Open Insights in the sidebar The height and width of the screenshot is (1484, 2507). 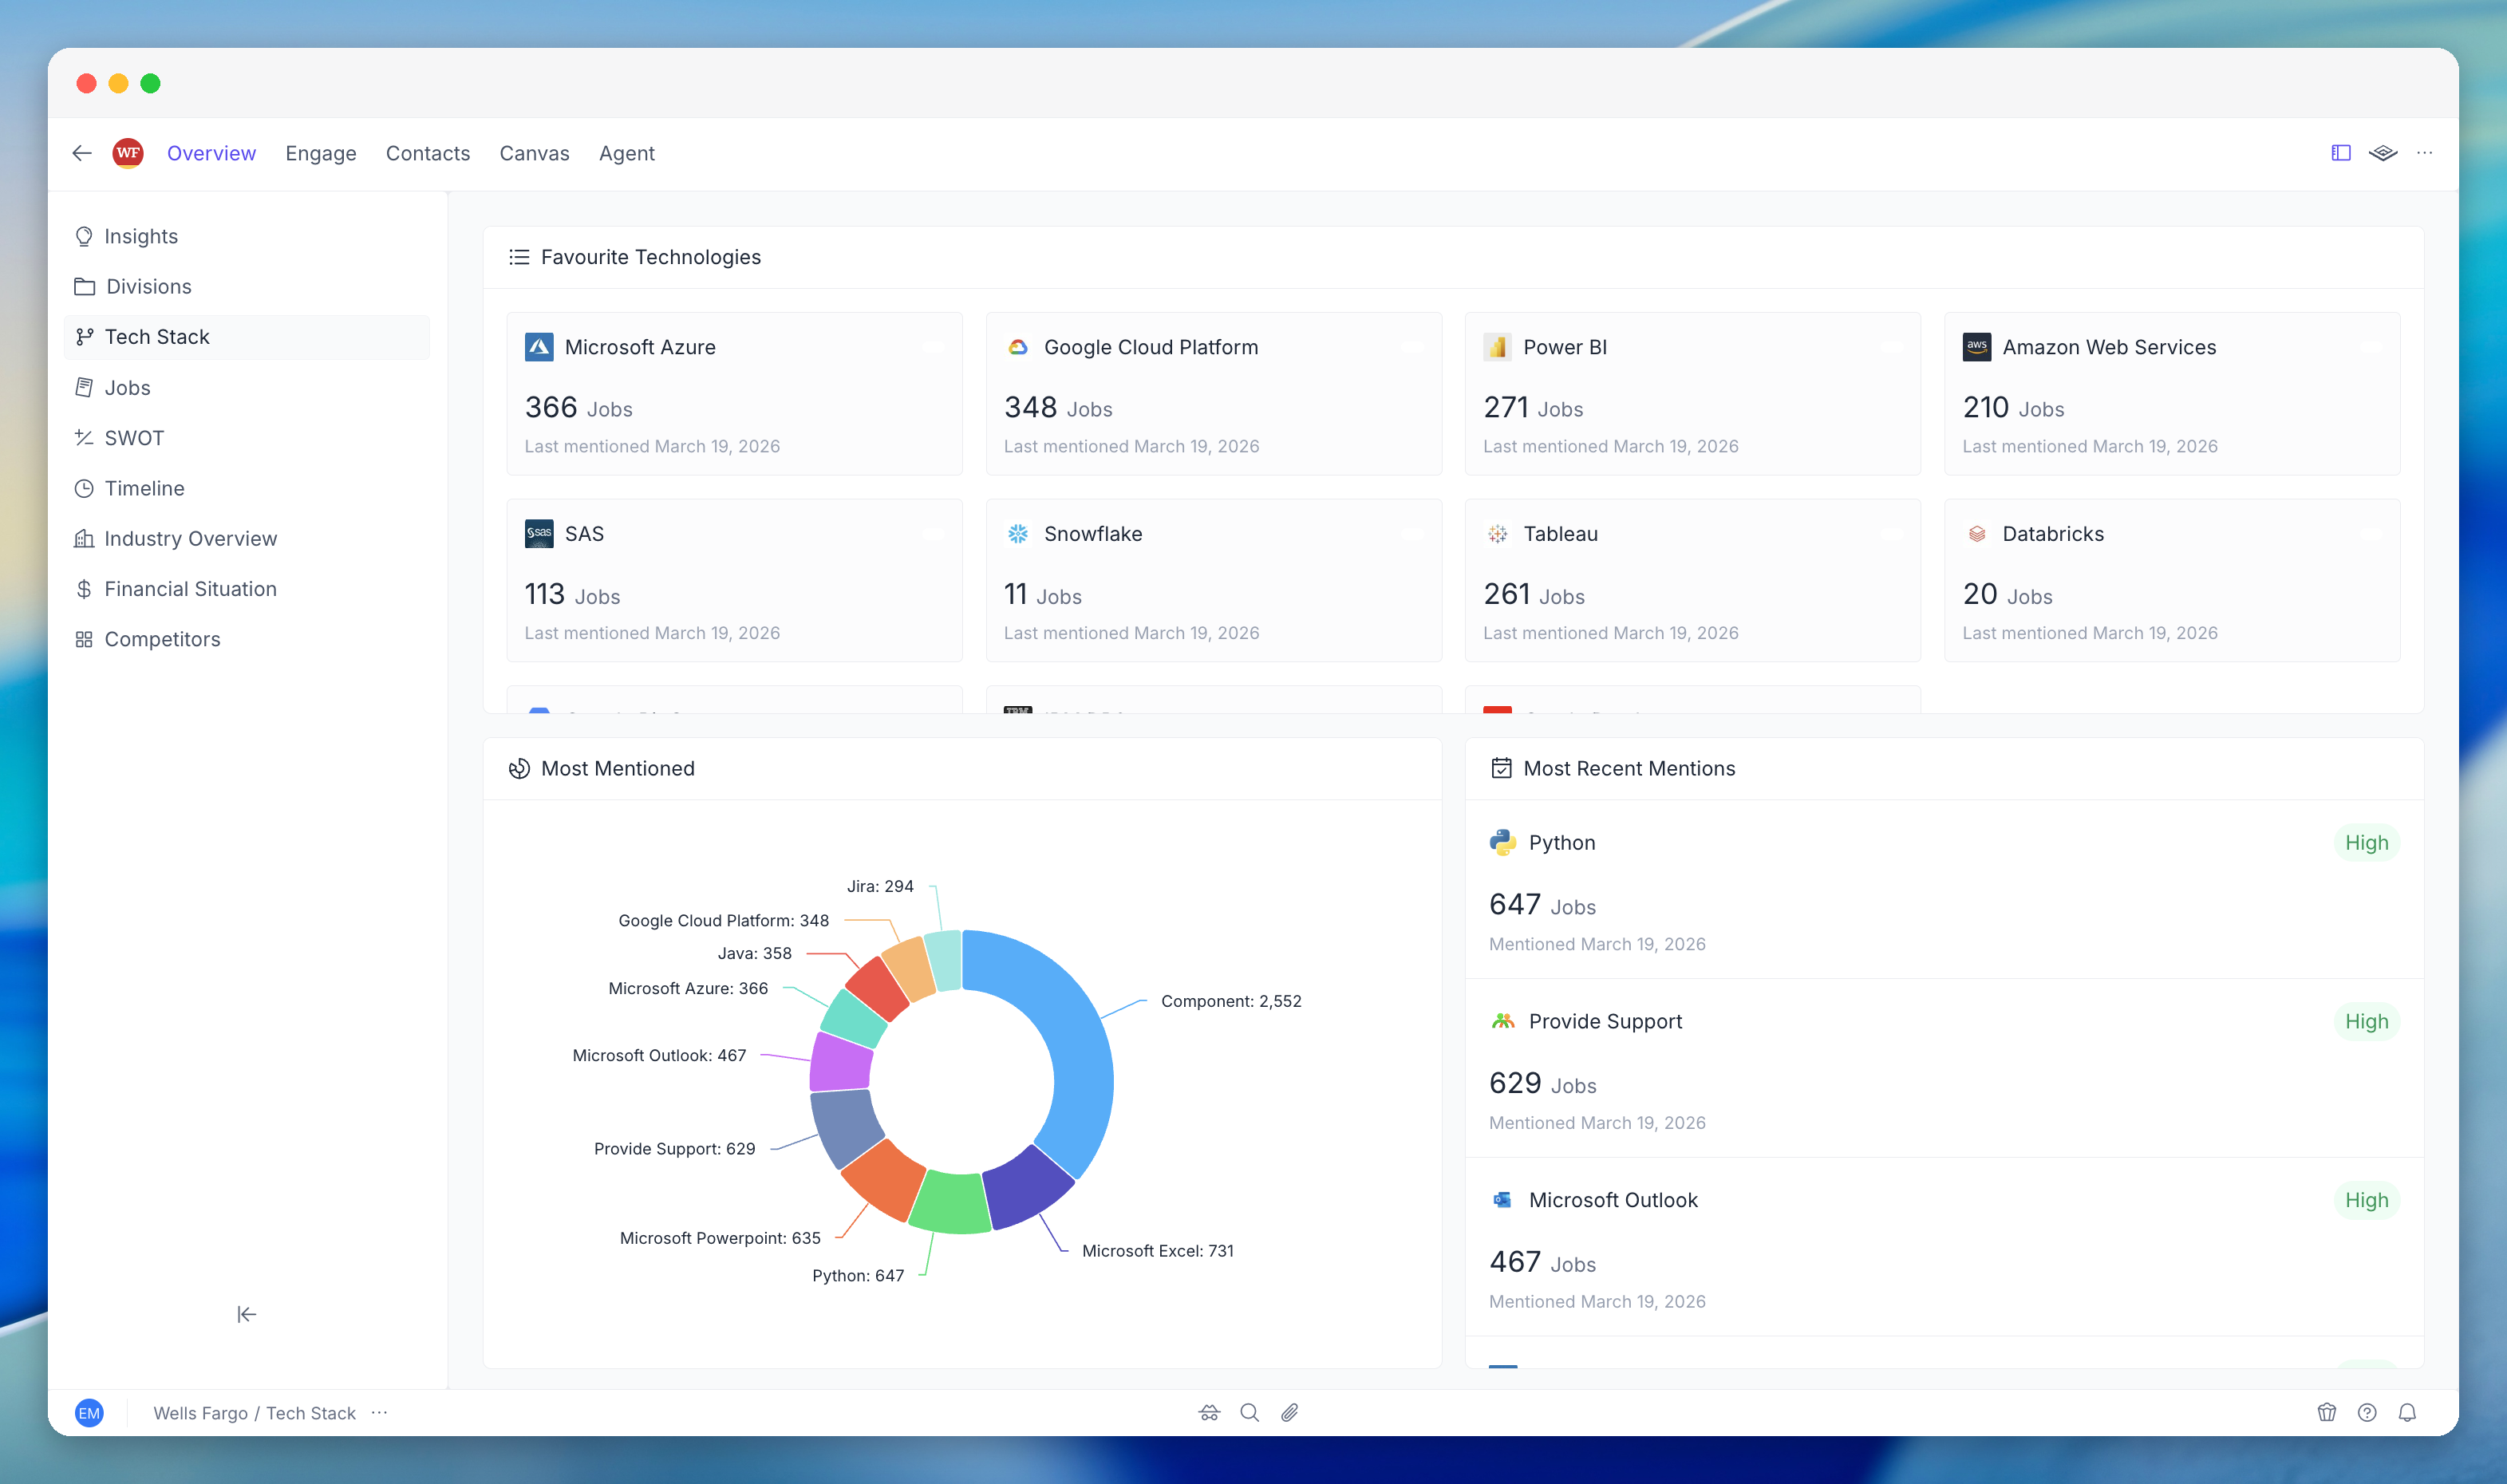click(247, 236)
